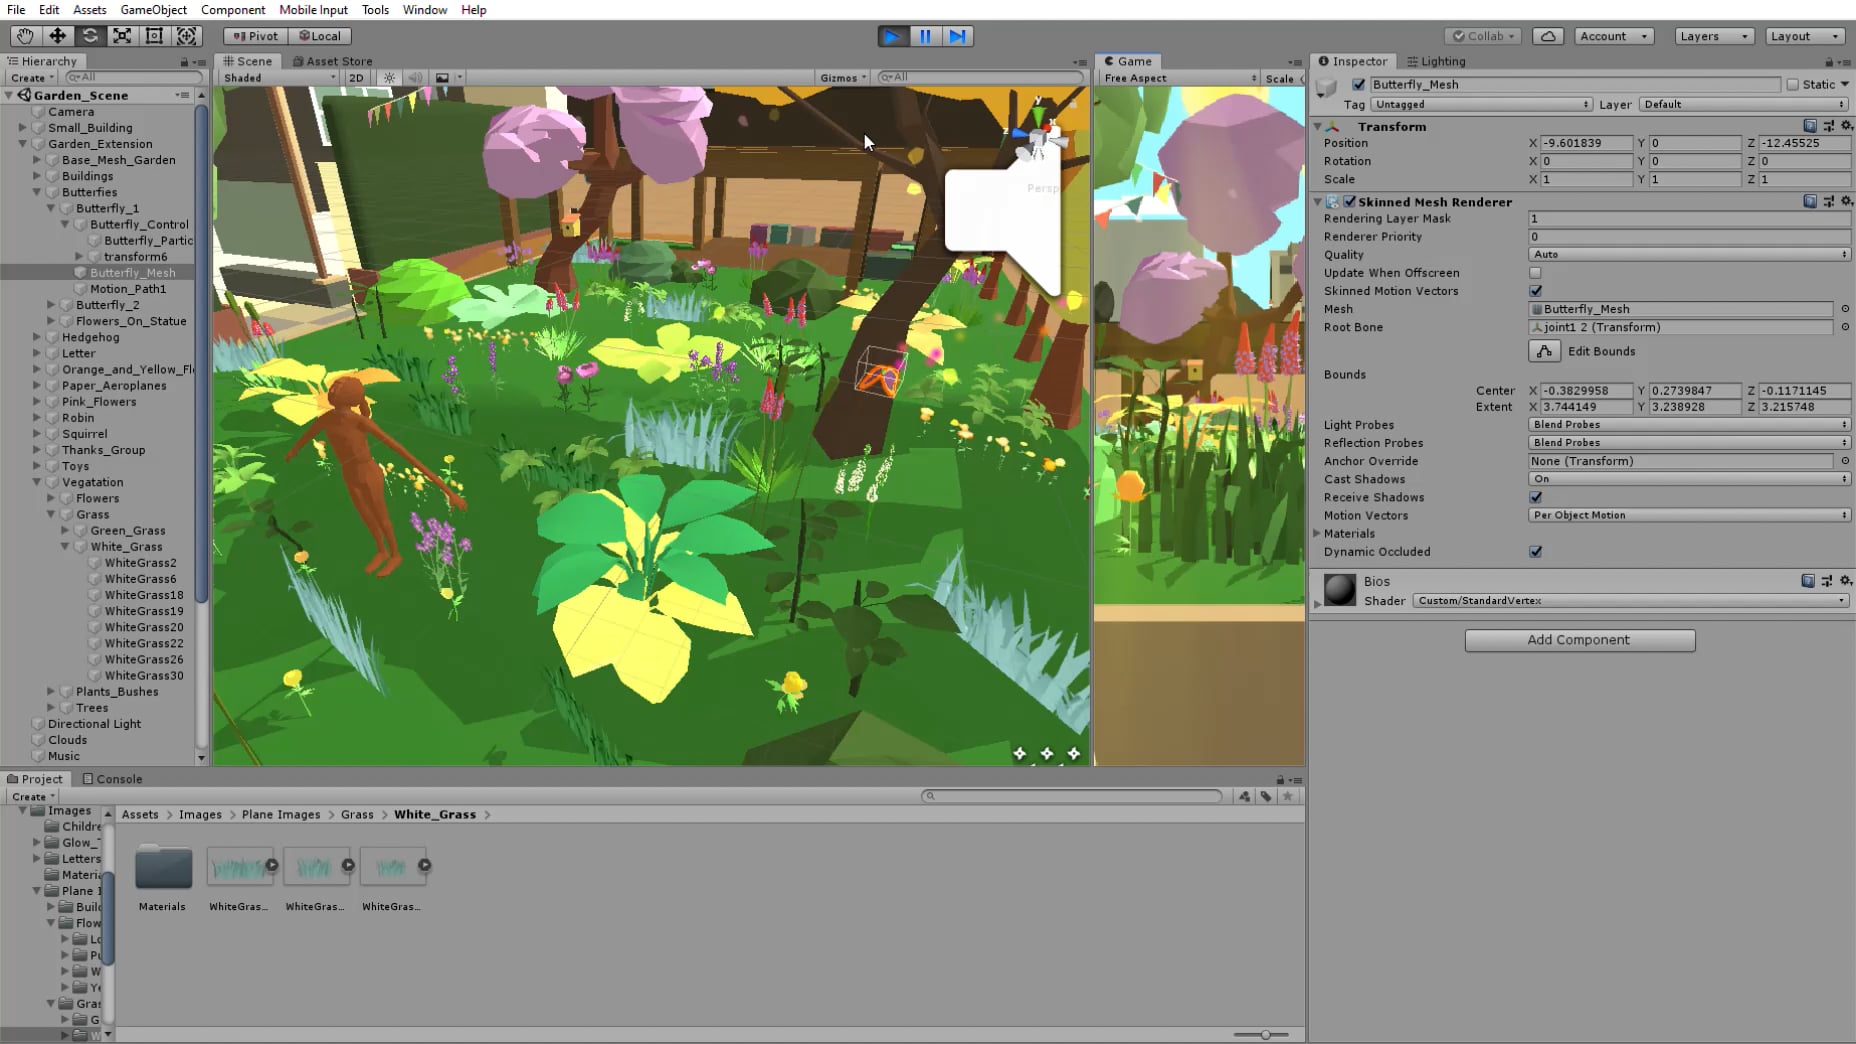Uncheck Receive Shadows checkbox

[1535, 497]
